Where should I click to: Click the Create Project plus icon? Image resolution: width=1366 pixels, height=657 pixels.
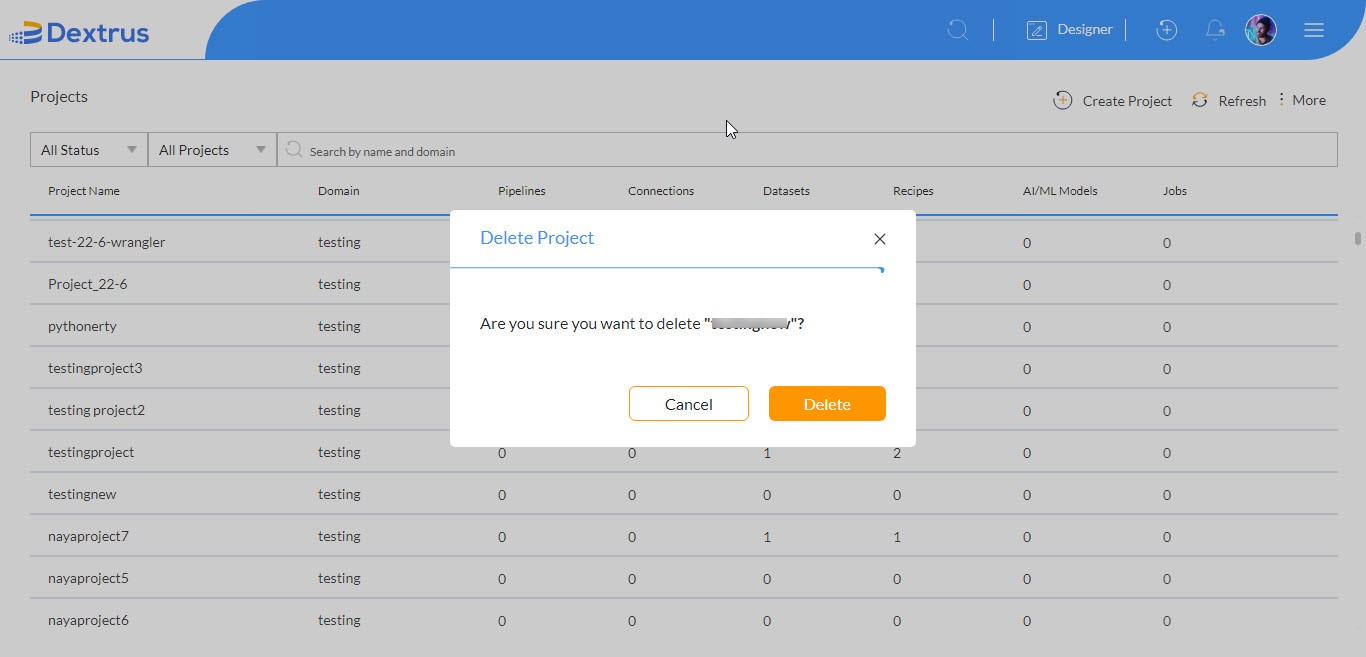click(1063, 100)
